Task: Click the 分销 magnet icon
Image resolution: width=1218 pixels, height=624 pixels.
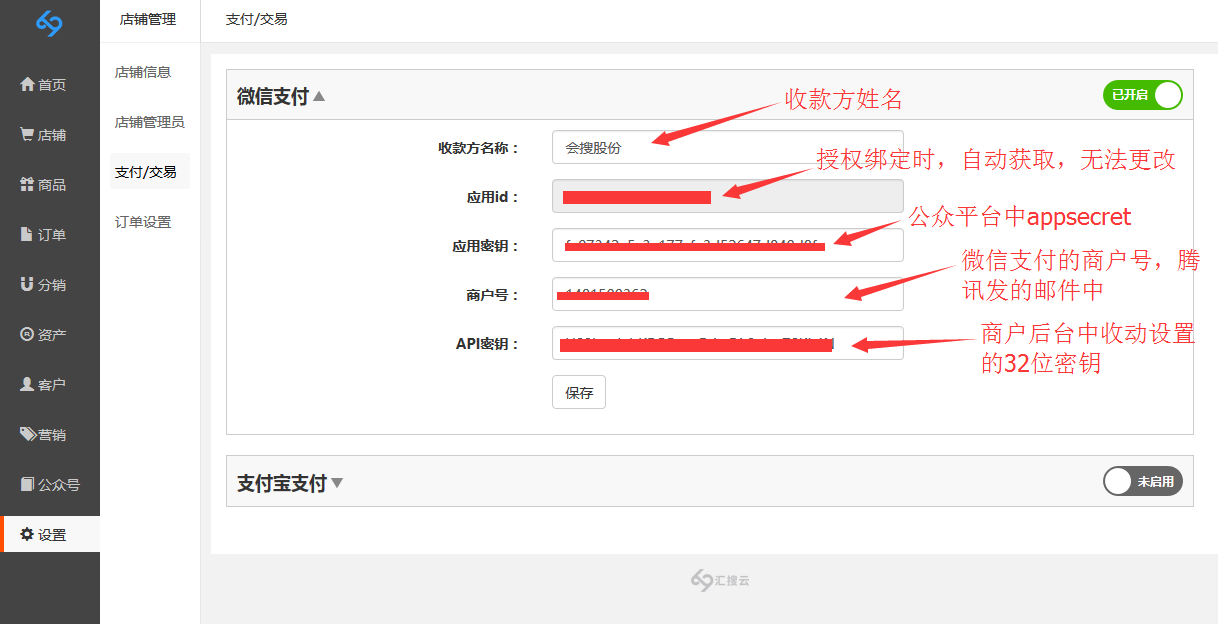Action: point(27,285)
